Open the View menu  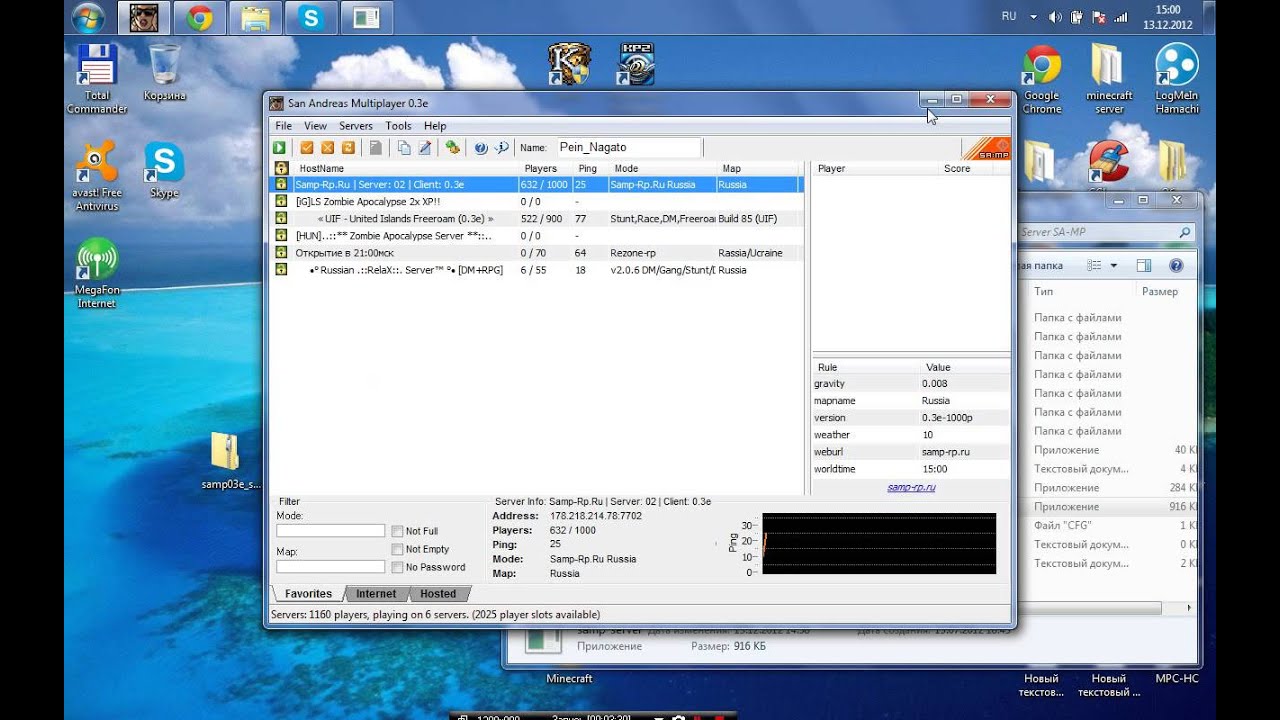[x=315, y=126]
